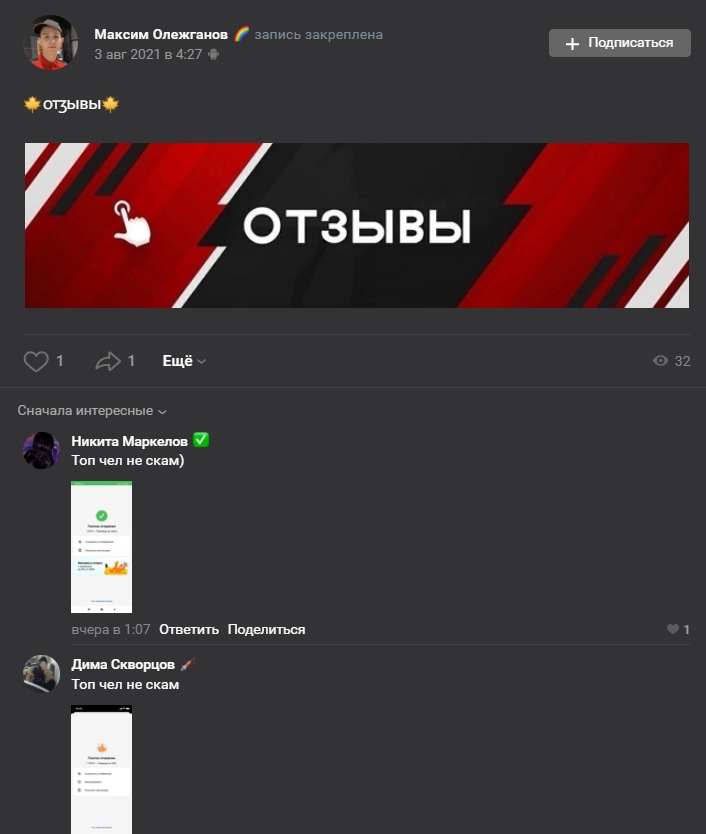Share the post using the arrow icon

[x=108, y=361]
